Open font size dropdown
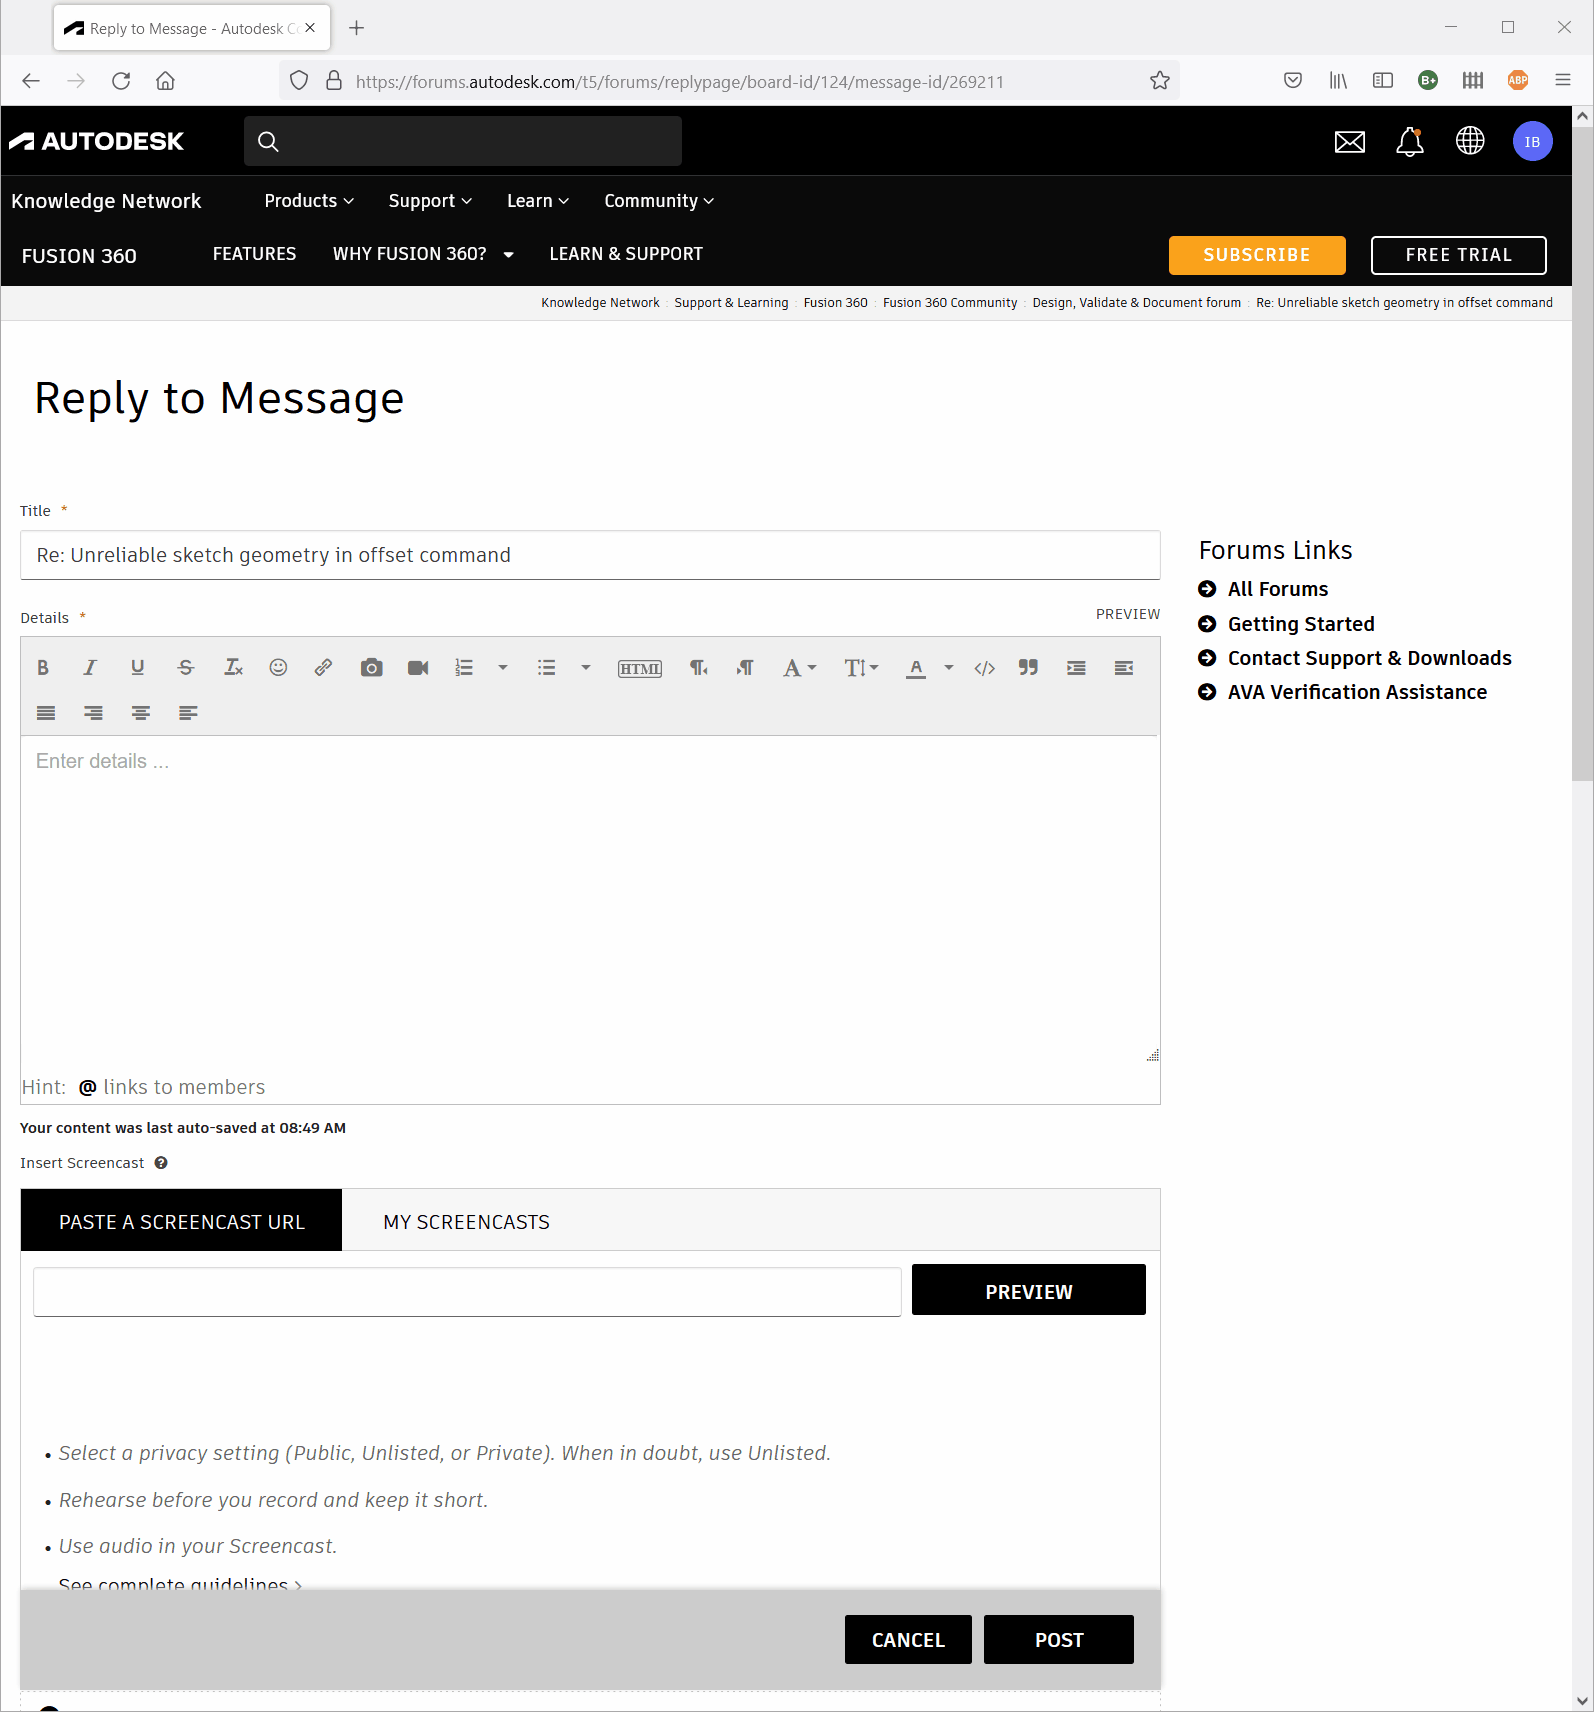 (x=861, y=668)
